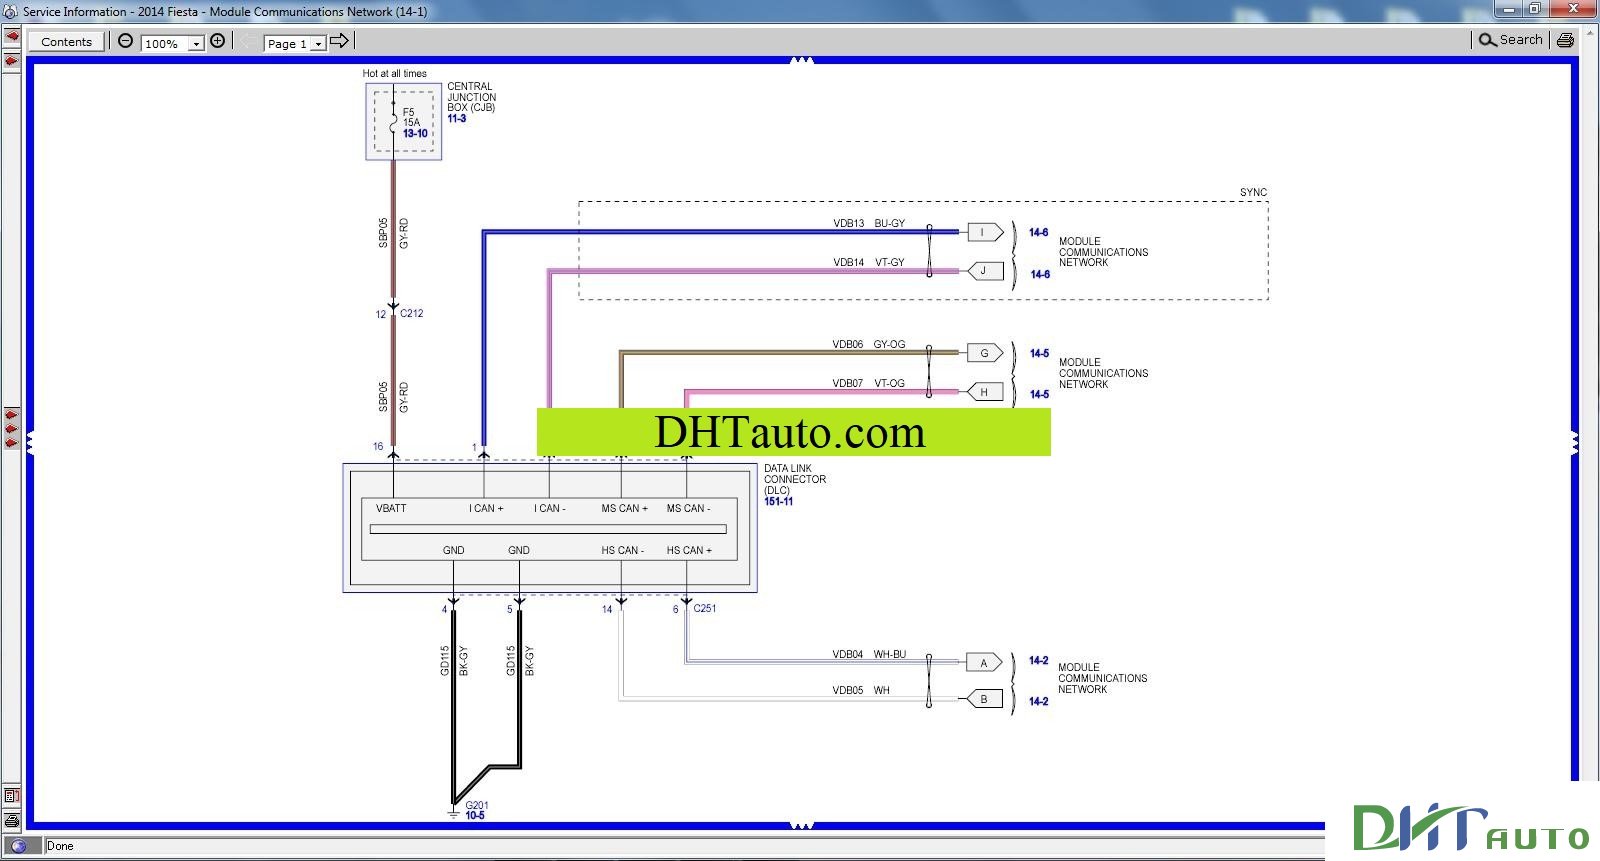This screenshot has width=1600, height=861.
Task: Click the top edge panel splitter handle
Action: tap(801, 61)
